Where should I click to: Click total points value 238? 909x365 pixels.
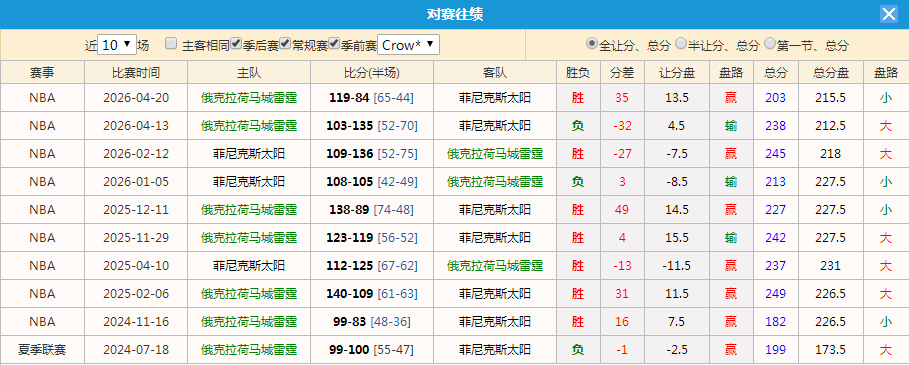776,126
